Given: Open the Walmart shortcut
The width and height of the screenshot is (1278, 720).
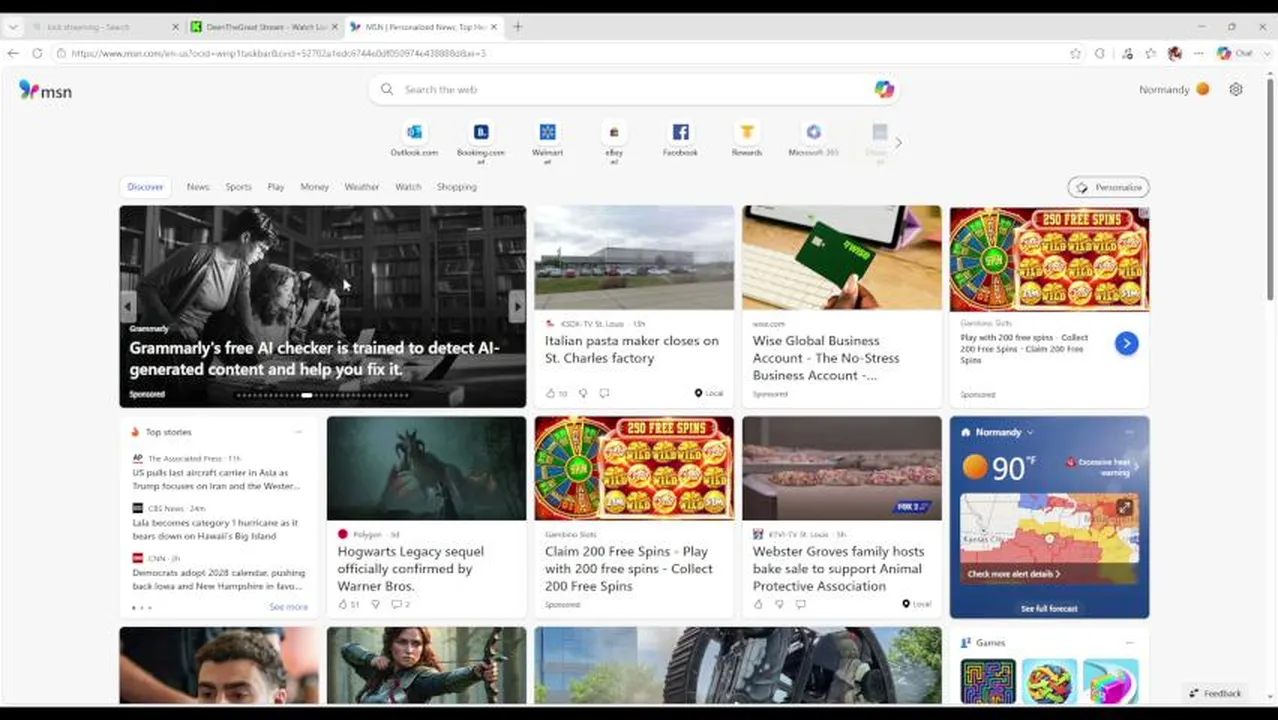Looking at the screenshot, I should click(x=547, y=140).
